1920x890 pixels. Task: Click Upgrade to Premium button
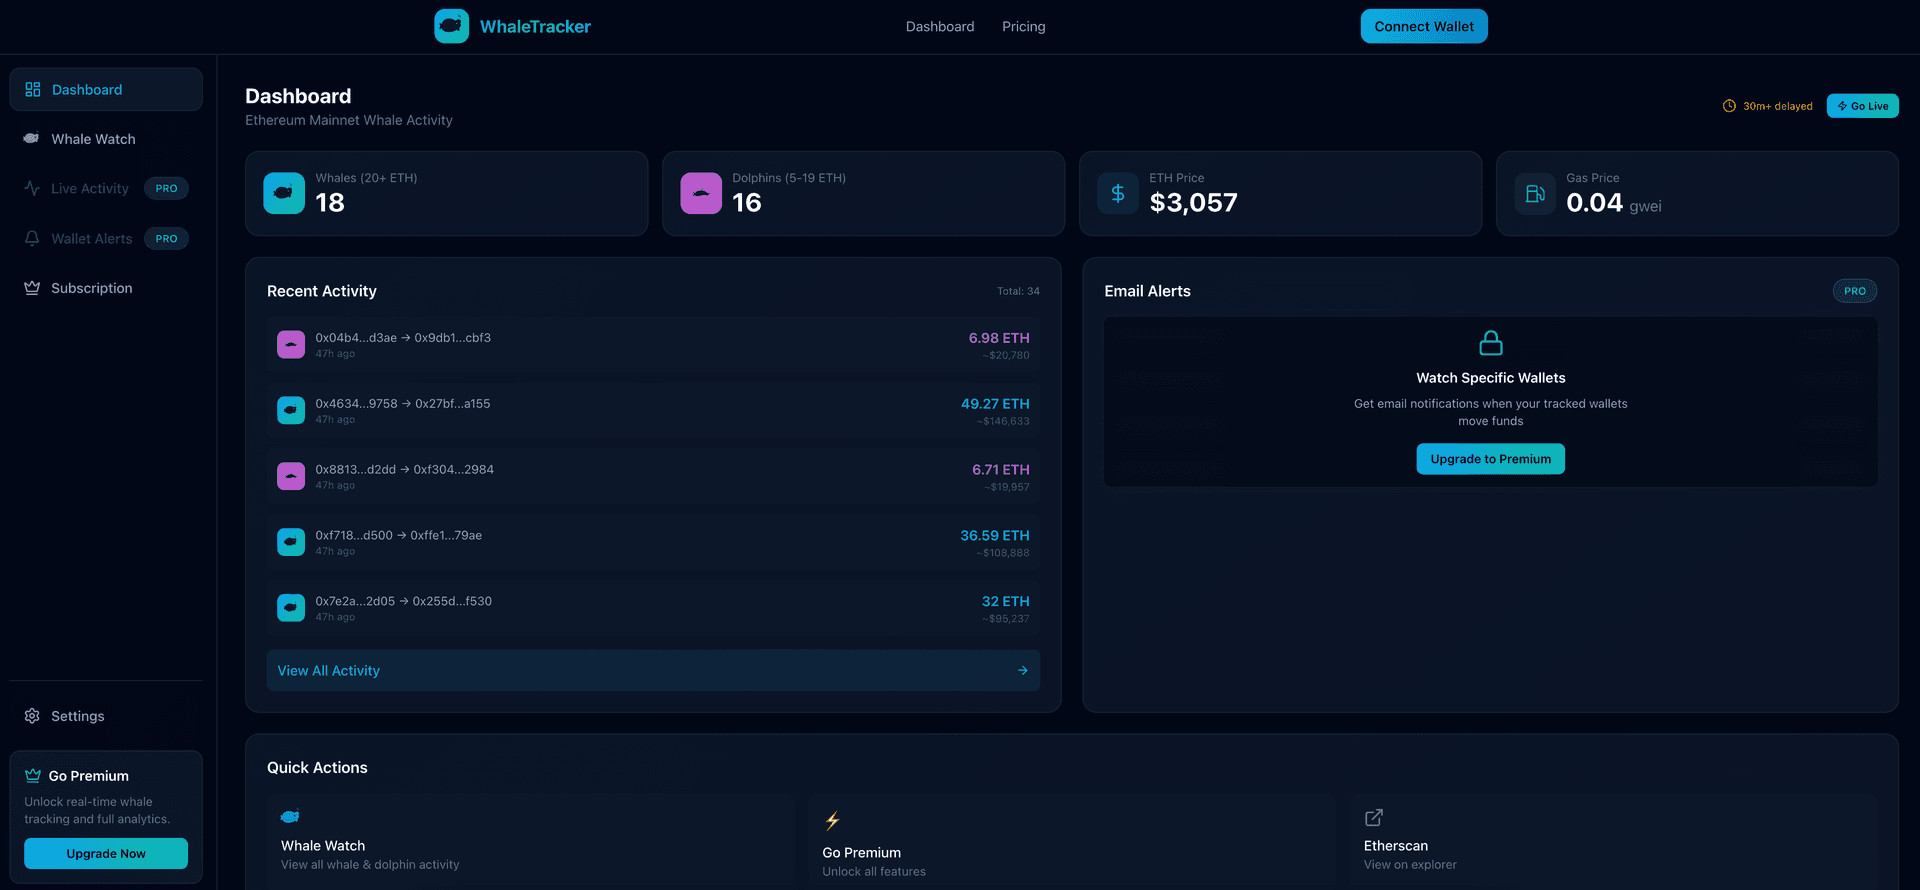tap(1490, 459)
